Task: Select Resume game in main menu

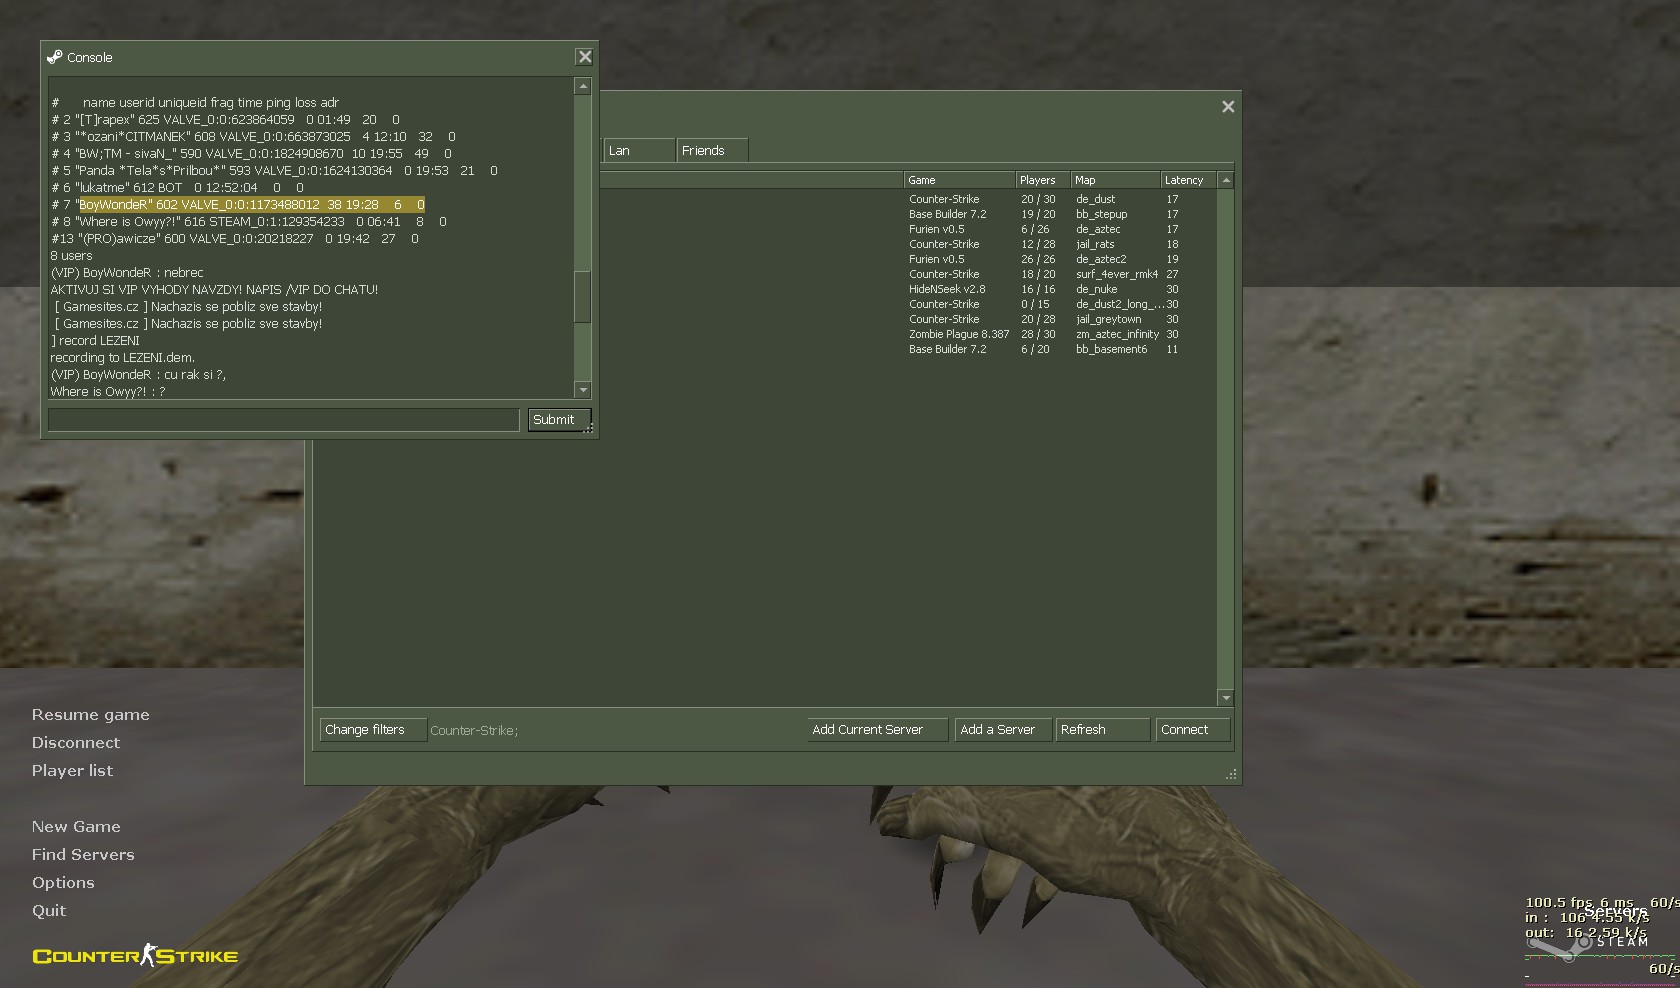Action: [90, 715]
